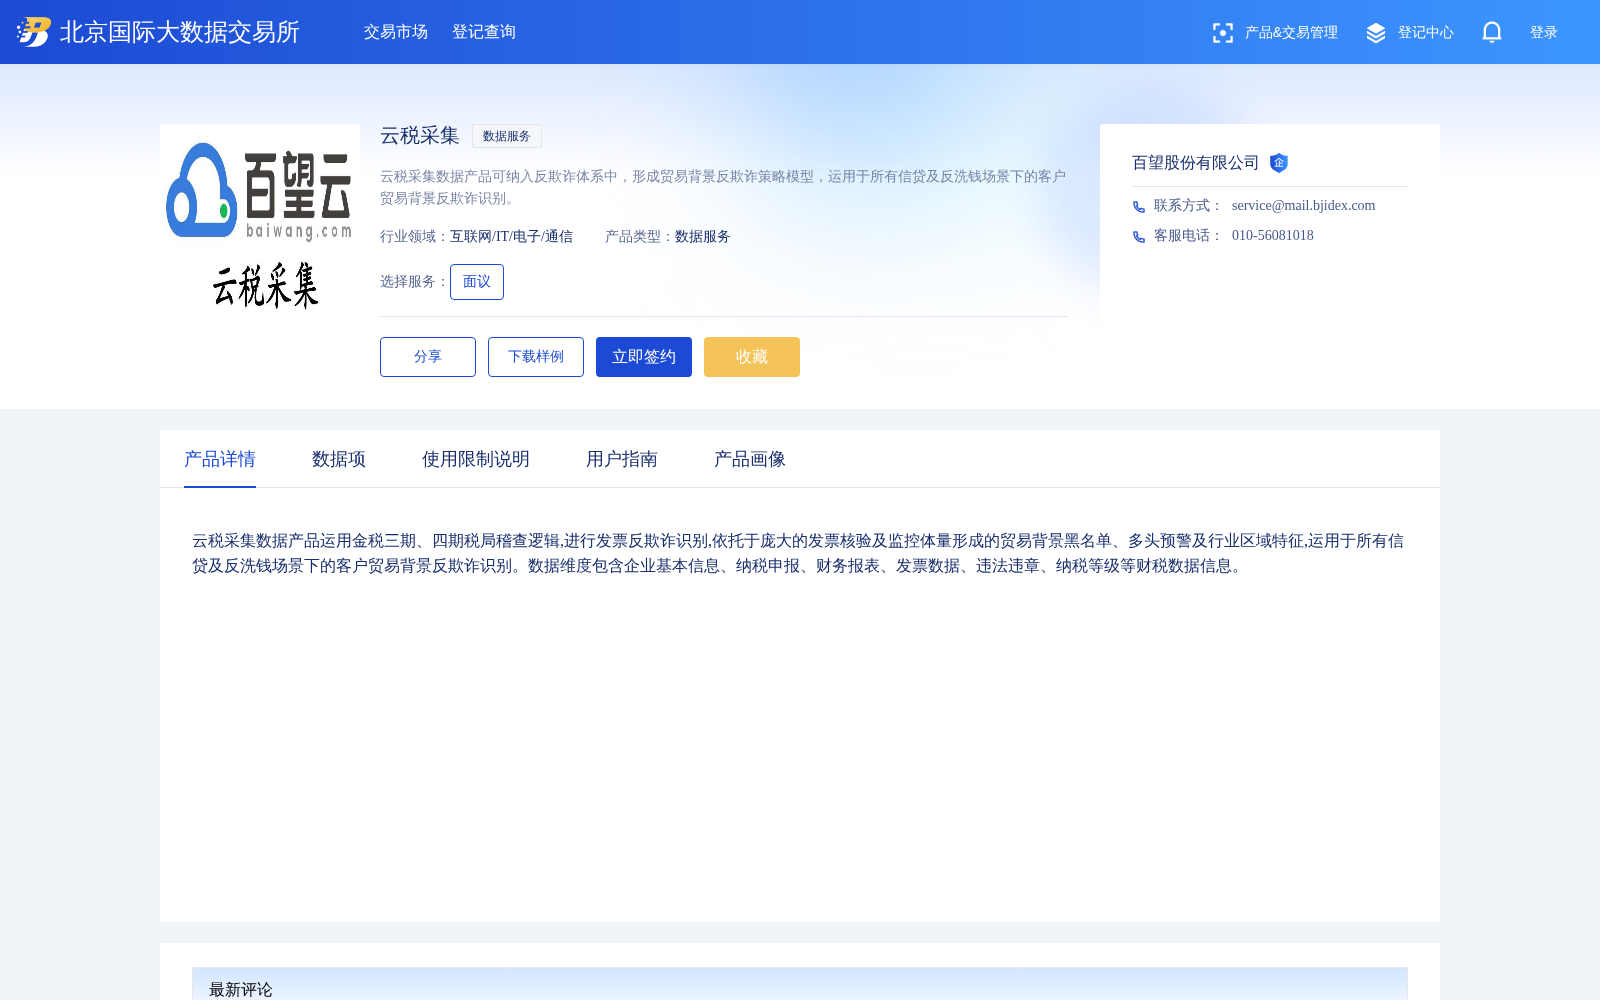
Task: Click the enterprise verified shield badge
Action: [x=1278, y=163]
